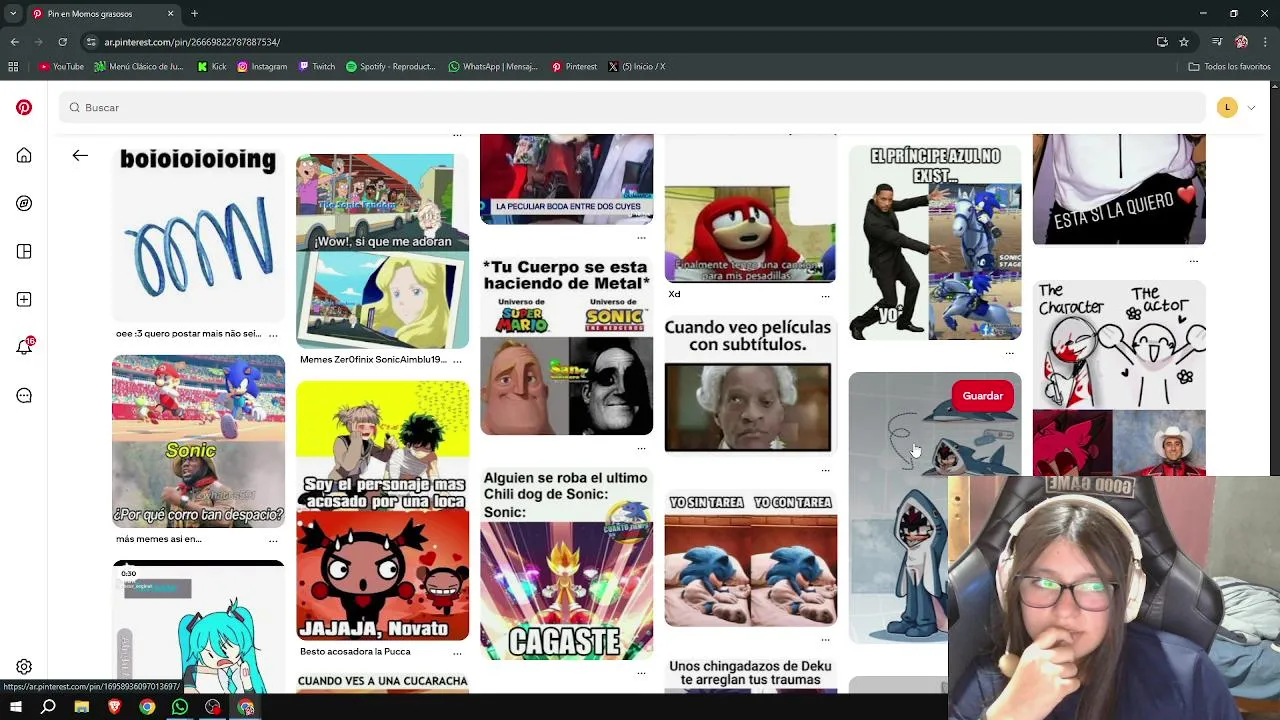
Task: Click the browser back button
Action: (x=14, y=42)
